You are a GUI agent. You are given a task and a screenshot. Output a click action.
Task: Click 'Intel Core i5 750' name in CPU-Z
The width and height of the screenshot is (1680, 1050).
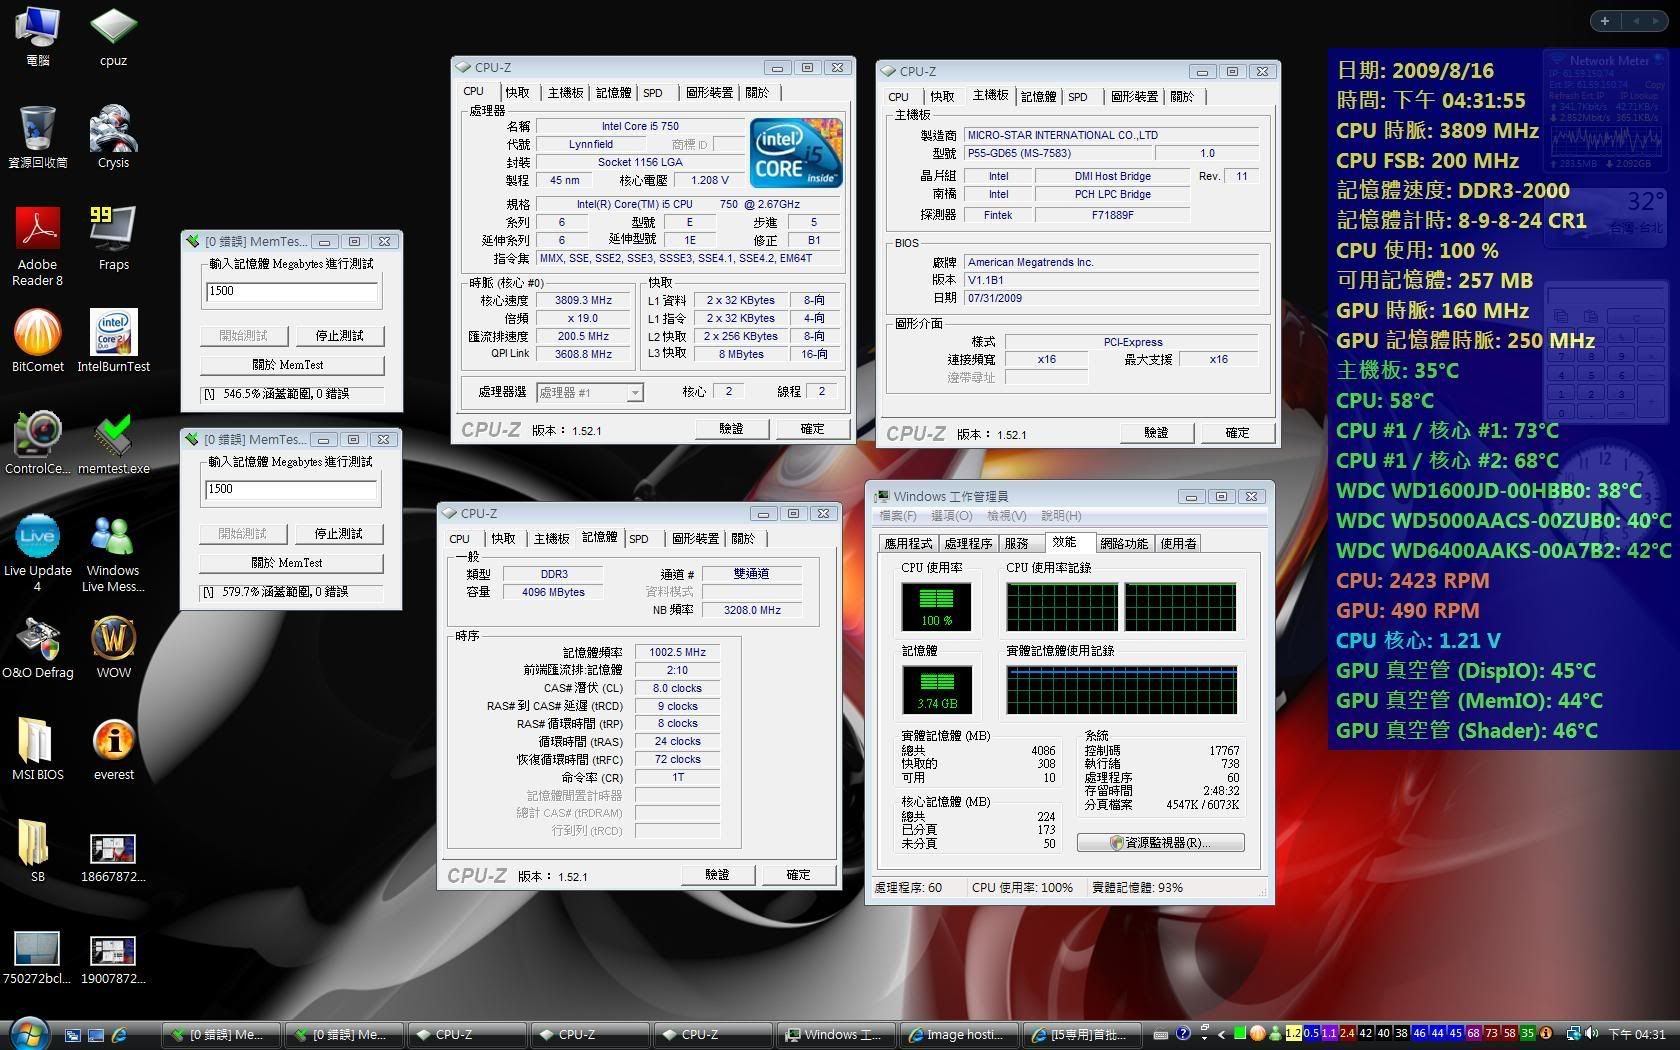pos(640,126)
